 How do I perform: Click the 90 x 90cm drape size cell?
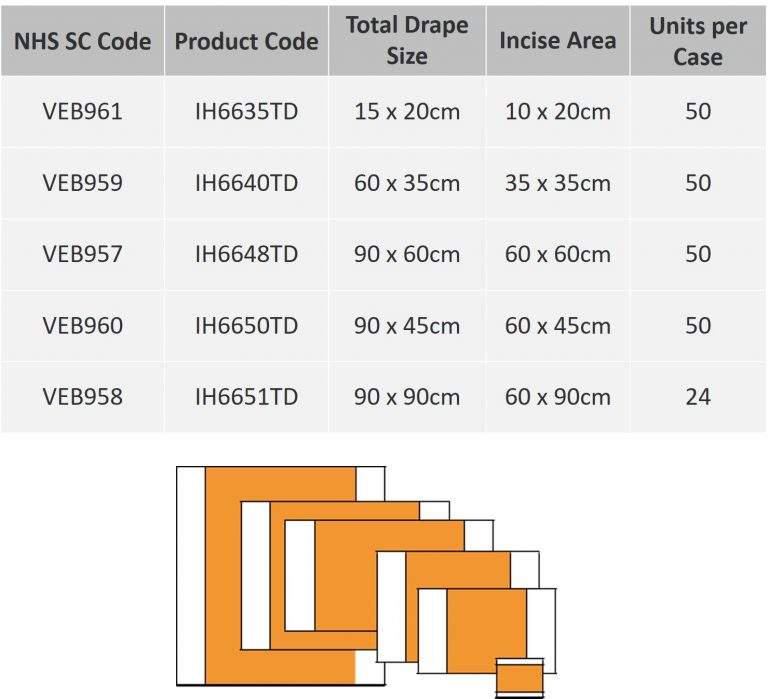(407, 397)
